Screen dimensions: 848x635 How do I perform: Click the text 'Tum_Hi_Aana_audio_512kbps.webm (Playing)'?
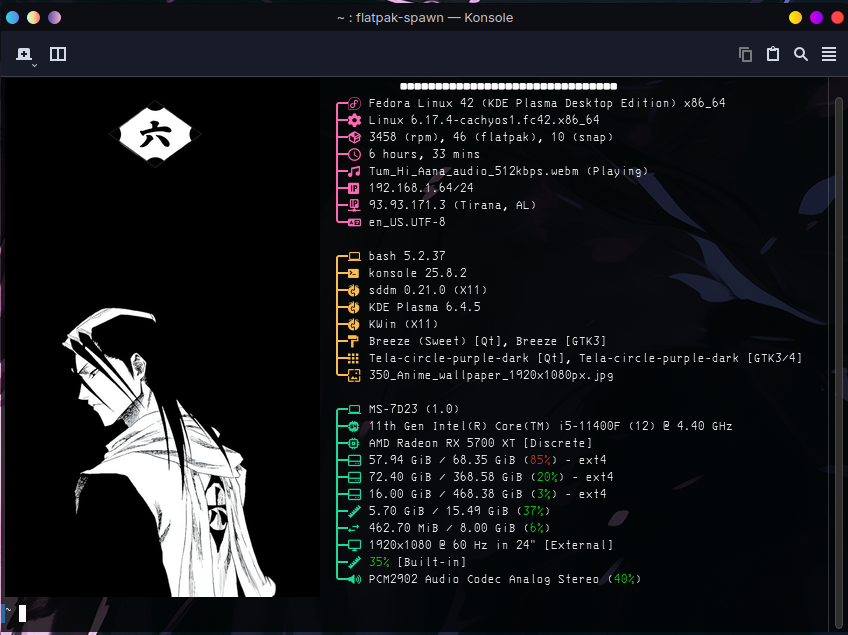click(508, 171)
